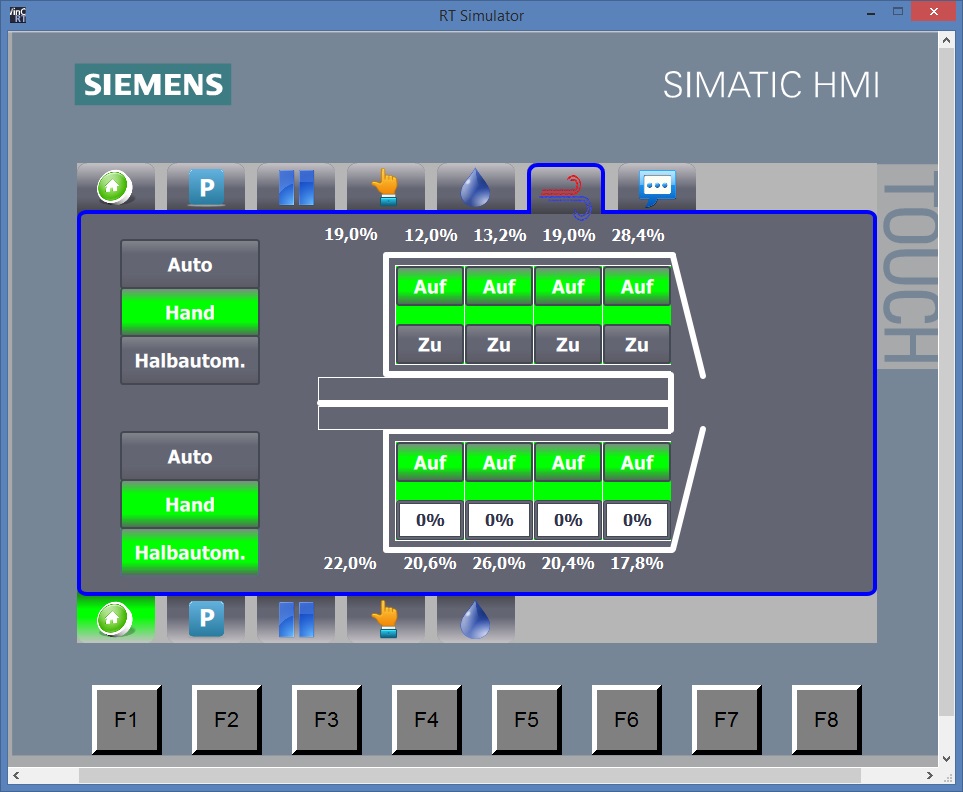Screen dimensions: 963x792
Task: Click the F6 function key
Action: (x=627, y=720)
